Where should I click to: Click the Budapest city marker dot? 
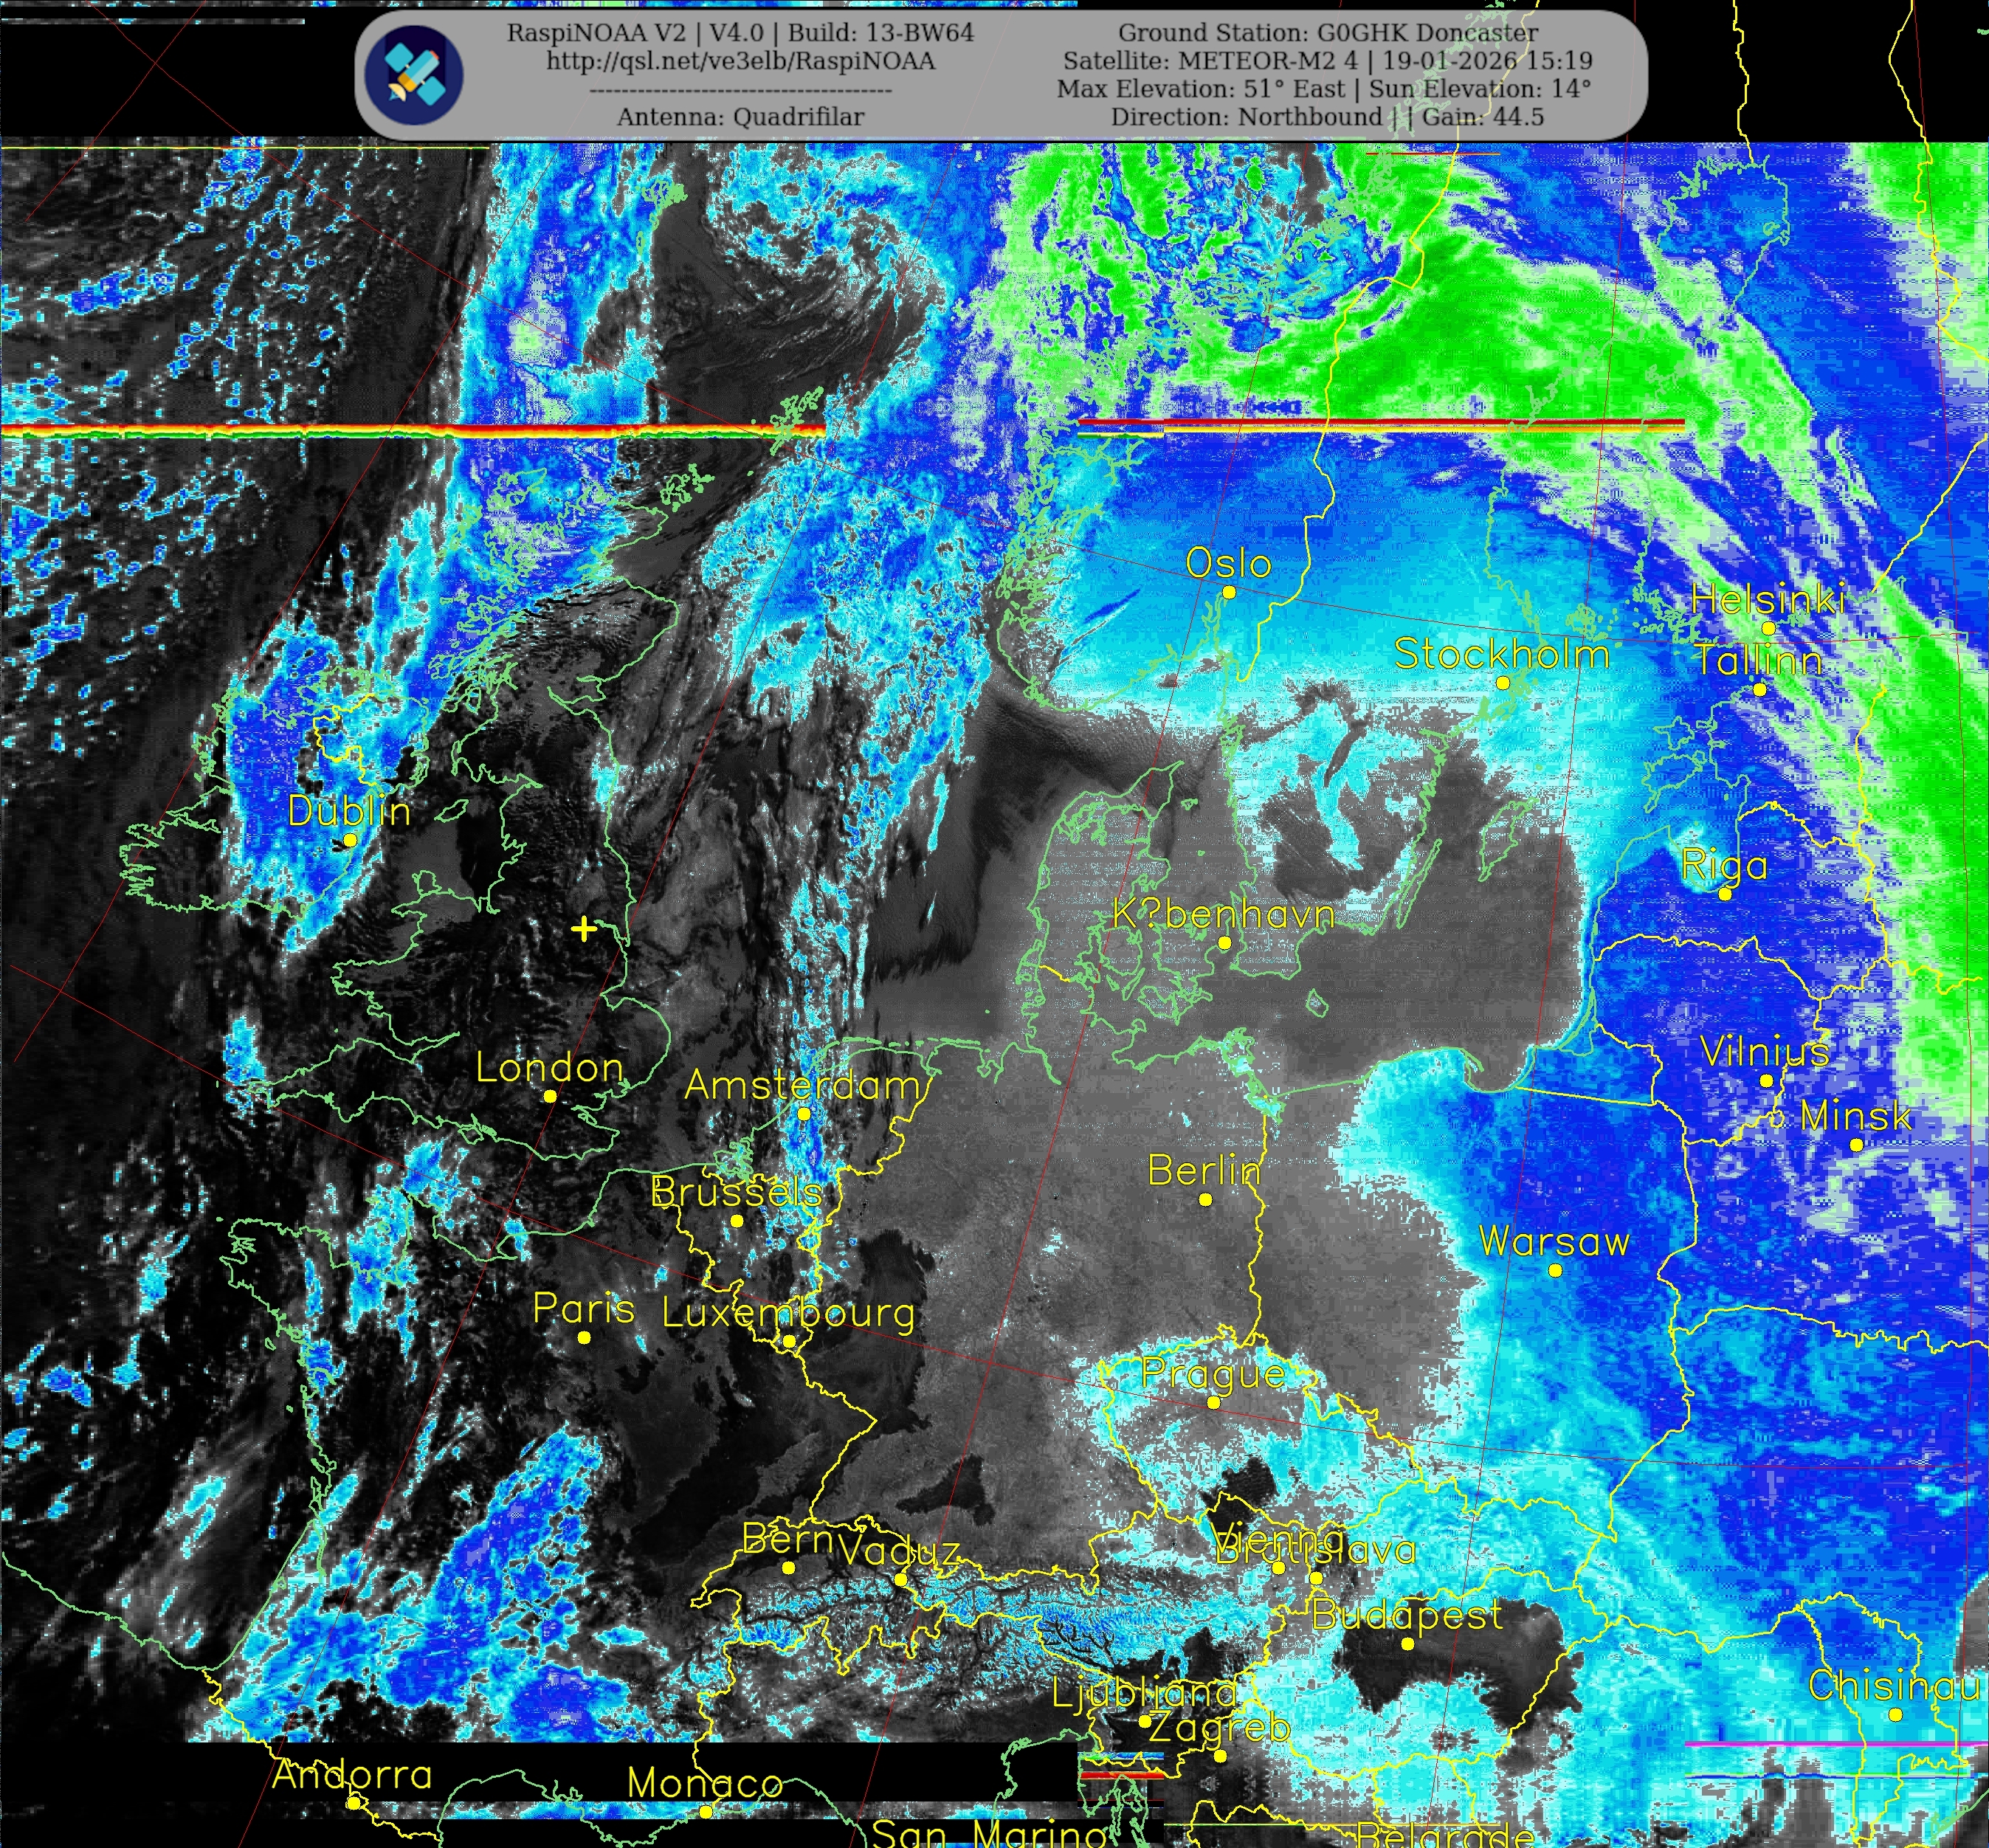point(1407,1643)
